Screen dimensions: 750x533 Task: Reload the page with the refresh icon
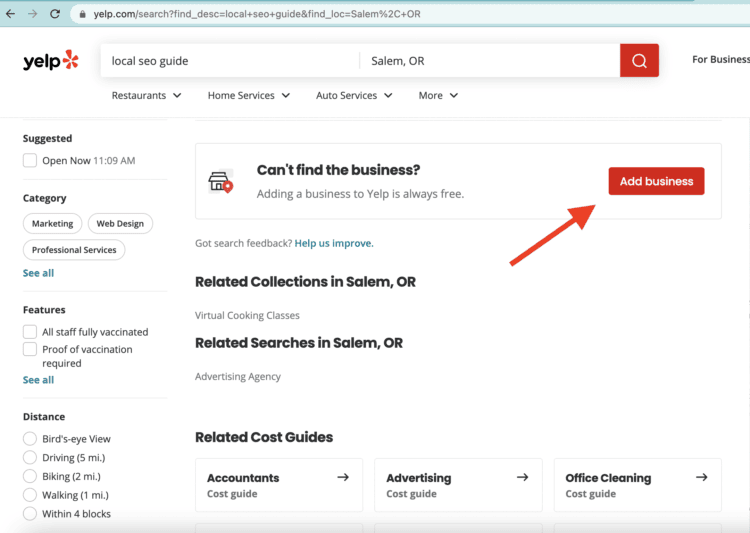[56, 14]
